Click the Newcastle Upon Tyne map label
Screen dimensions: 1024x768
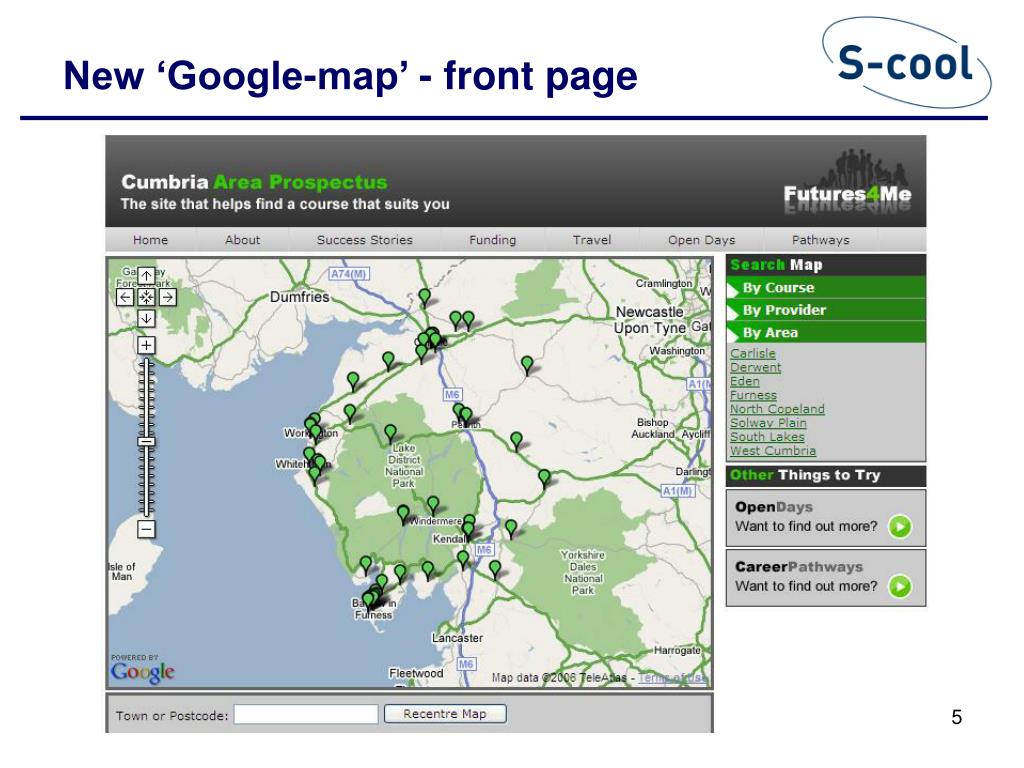pyautogui.click(x=650, y=320)
